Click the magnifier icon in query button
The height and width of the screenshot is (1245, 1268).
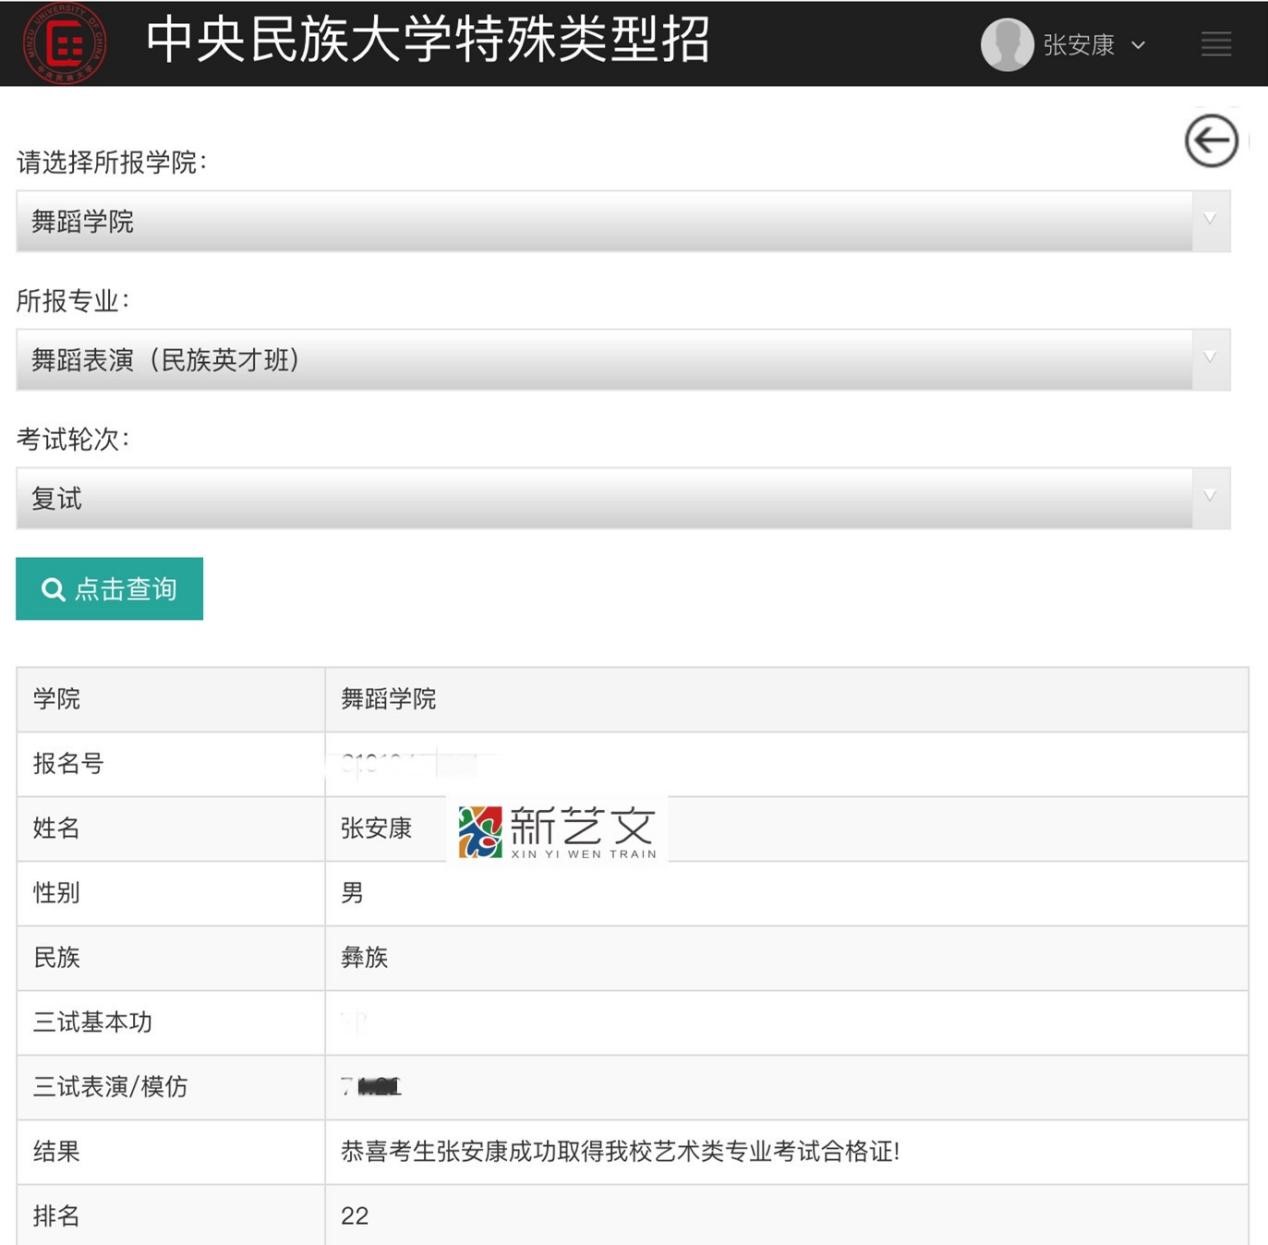click(53, 590)
